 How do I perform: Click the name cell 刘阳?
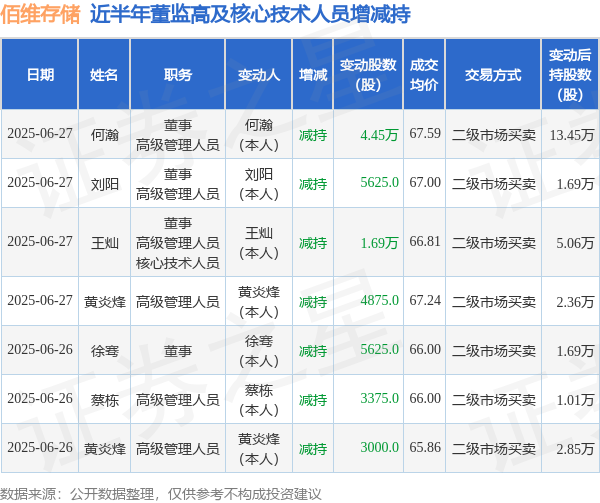104,184
